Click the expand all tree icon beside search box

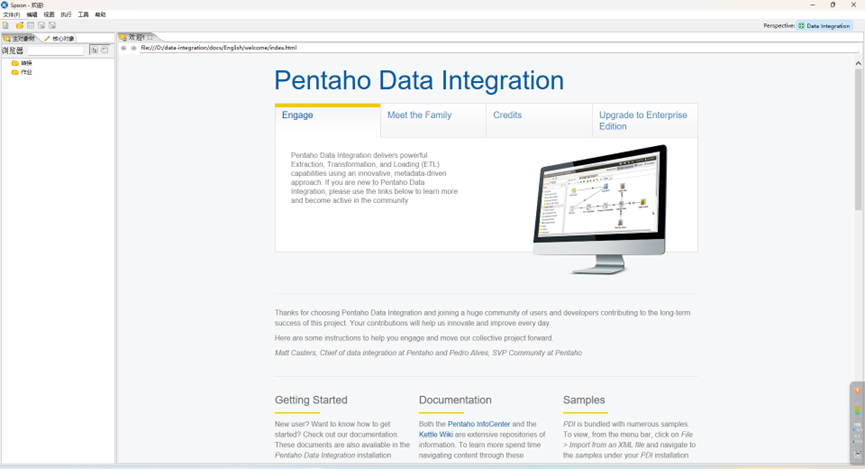(95, 50)
